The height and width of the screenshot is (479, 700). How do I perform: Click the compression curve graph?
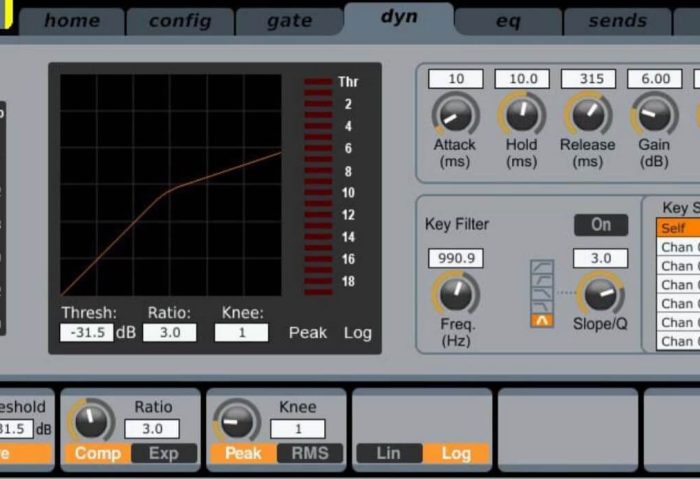(171, 185)
